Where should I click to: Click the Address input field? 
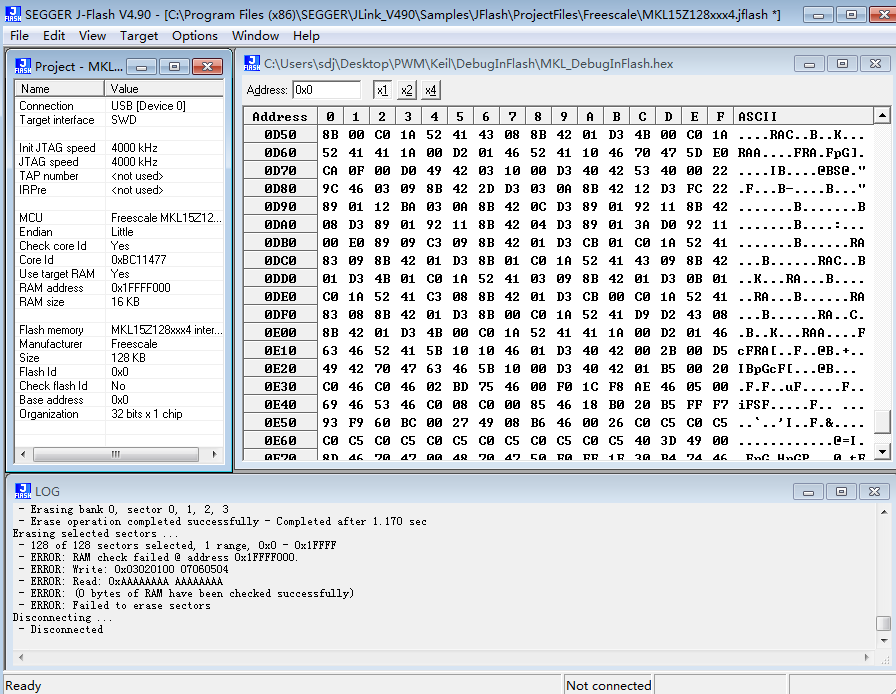(x=326, y=90)
